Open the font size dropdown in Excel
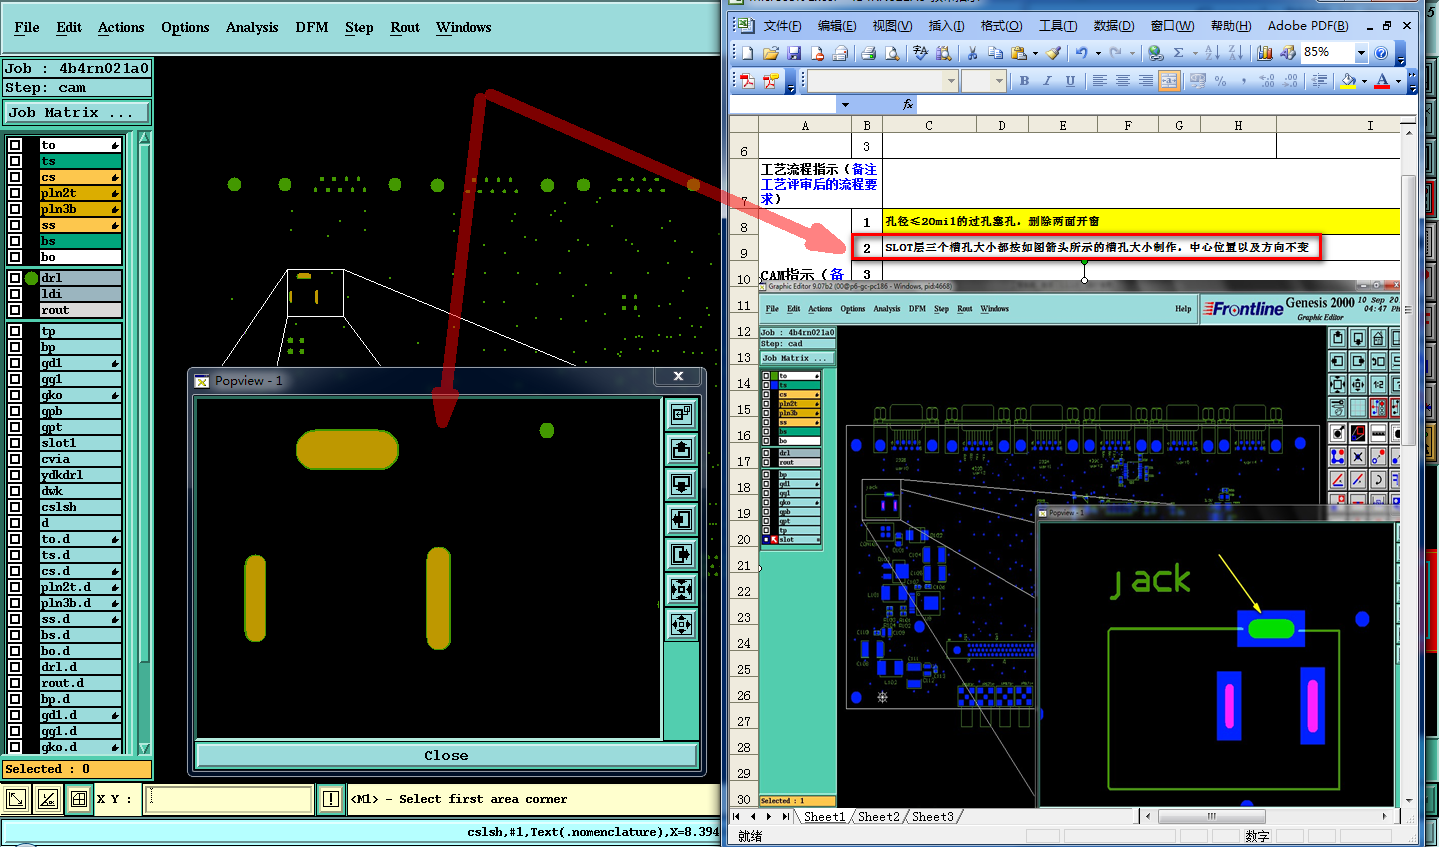 pyautogui.click(x=999, y=81)
